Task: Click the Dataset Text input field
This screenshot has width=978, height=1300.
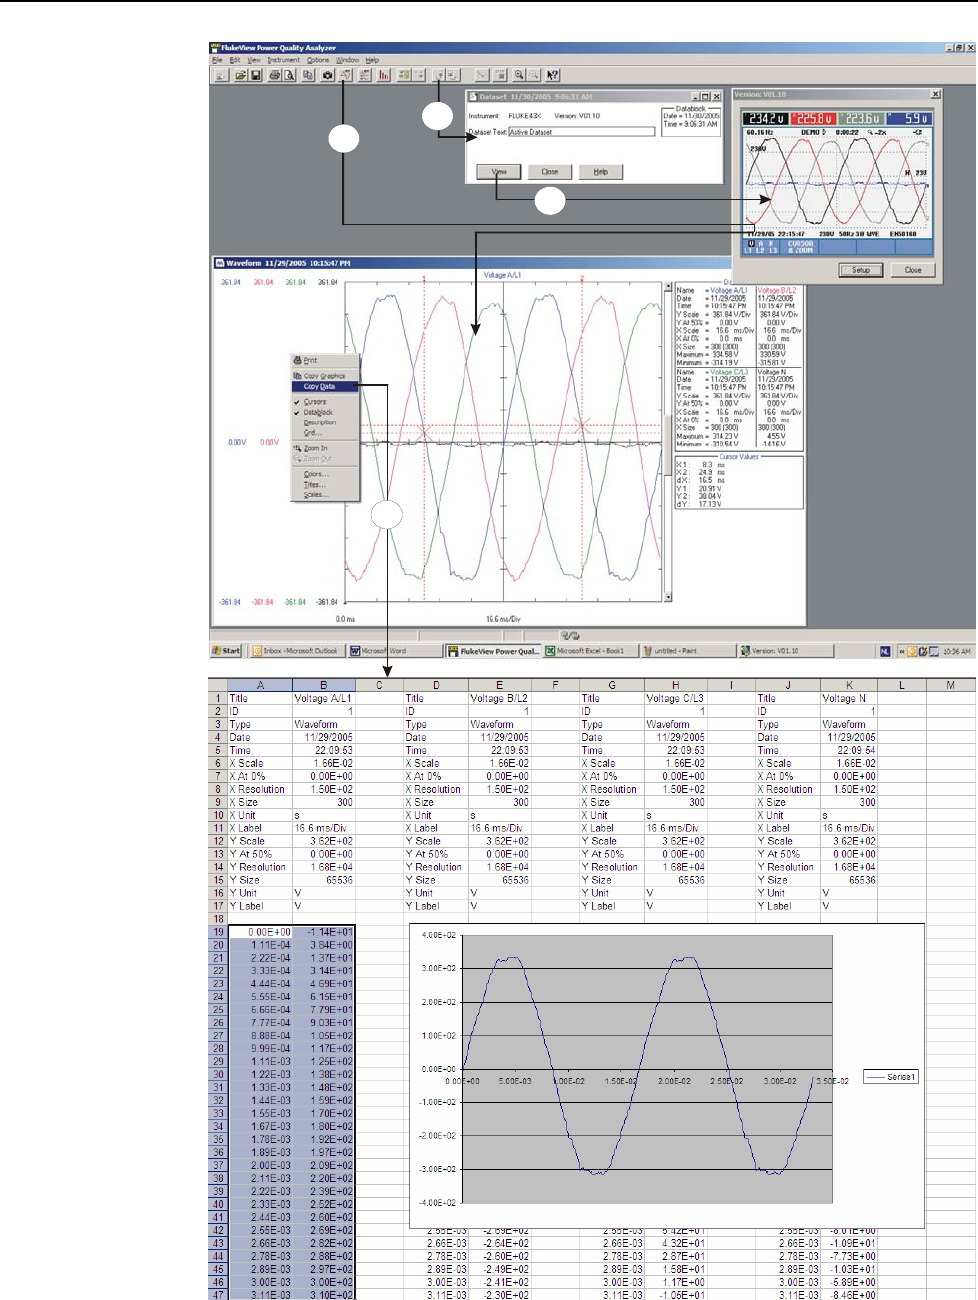Action: [x=581, y=132]
